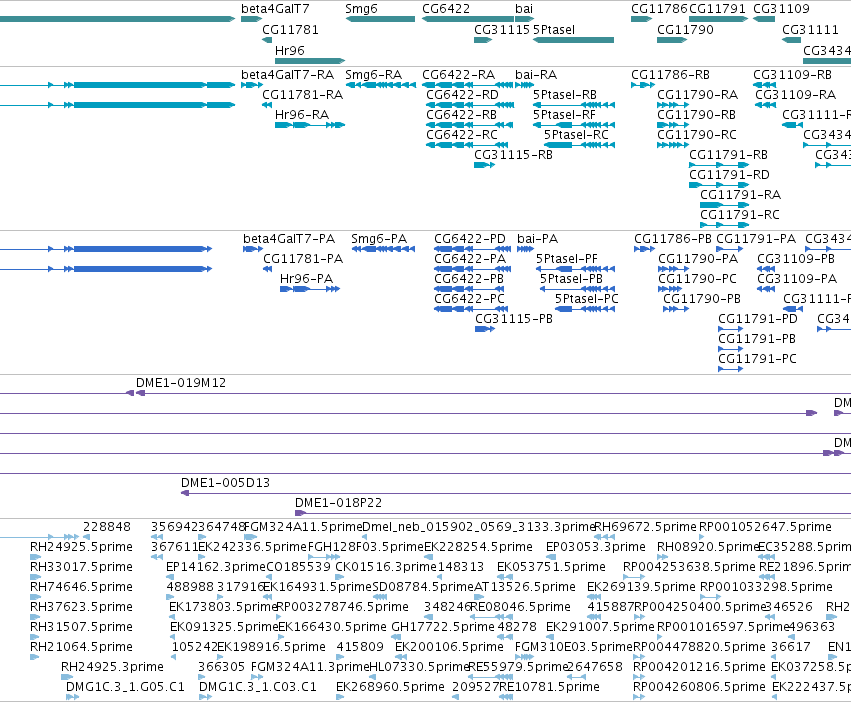This screenshot has height=702, width=851.
Task: Select EST HL07330.5prime
Action: tap(419, 667)
